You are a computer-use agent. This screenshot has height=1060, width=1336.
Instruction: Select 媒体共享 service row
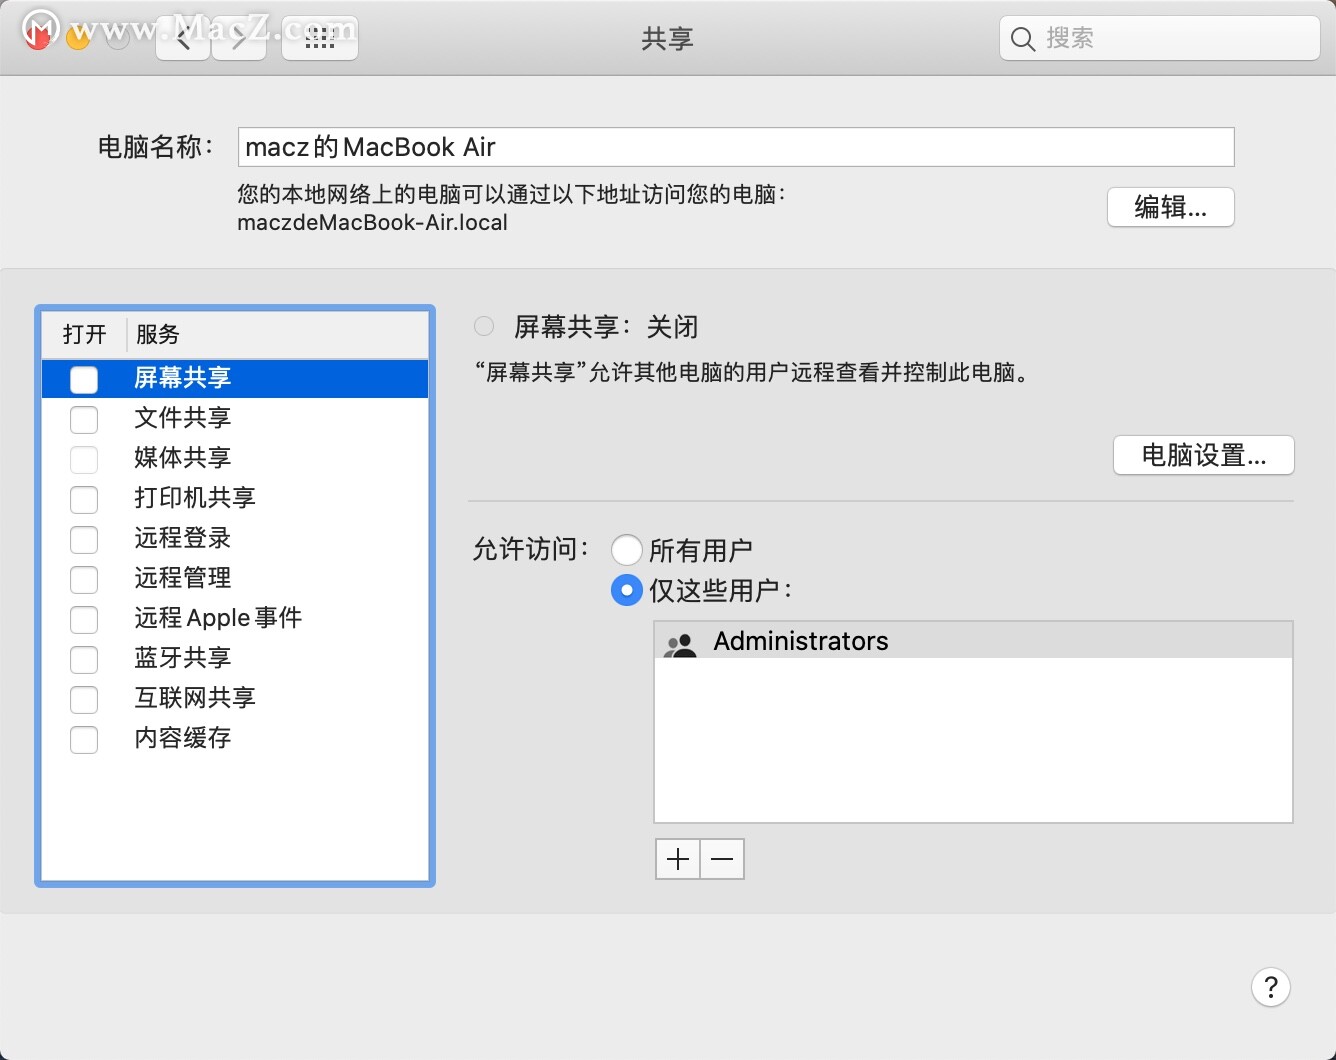tap(235, 458)
